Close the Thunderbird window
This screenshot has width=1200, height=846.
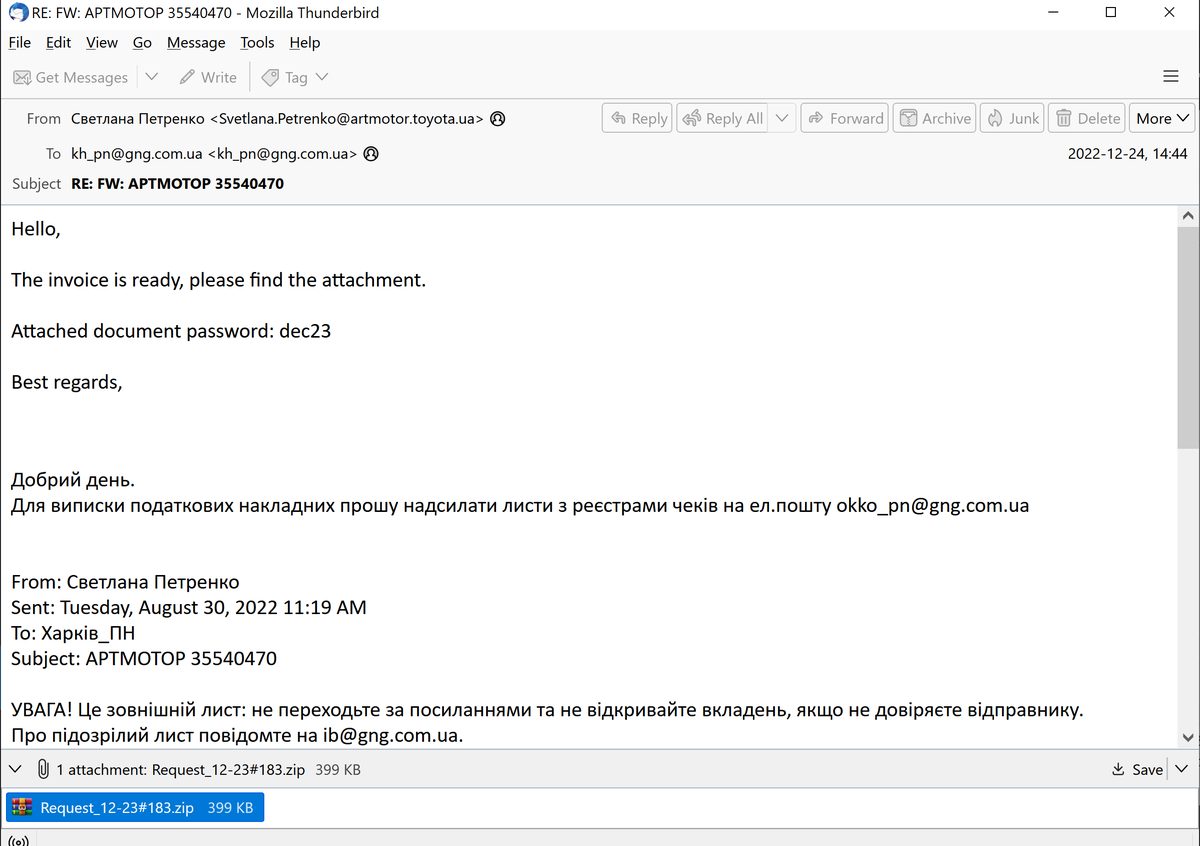click(1169, 13)
